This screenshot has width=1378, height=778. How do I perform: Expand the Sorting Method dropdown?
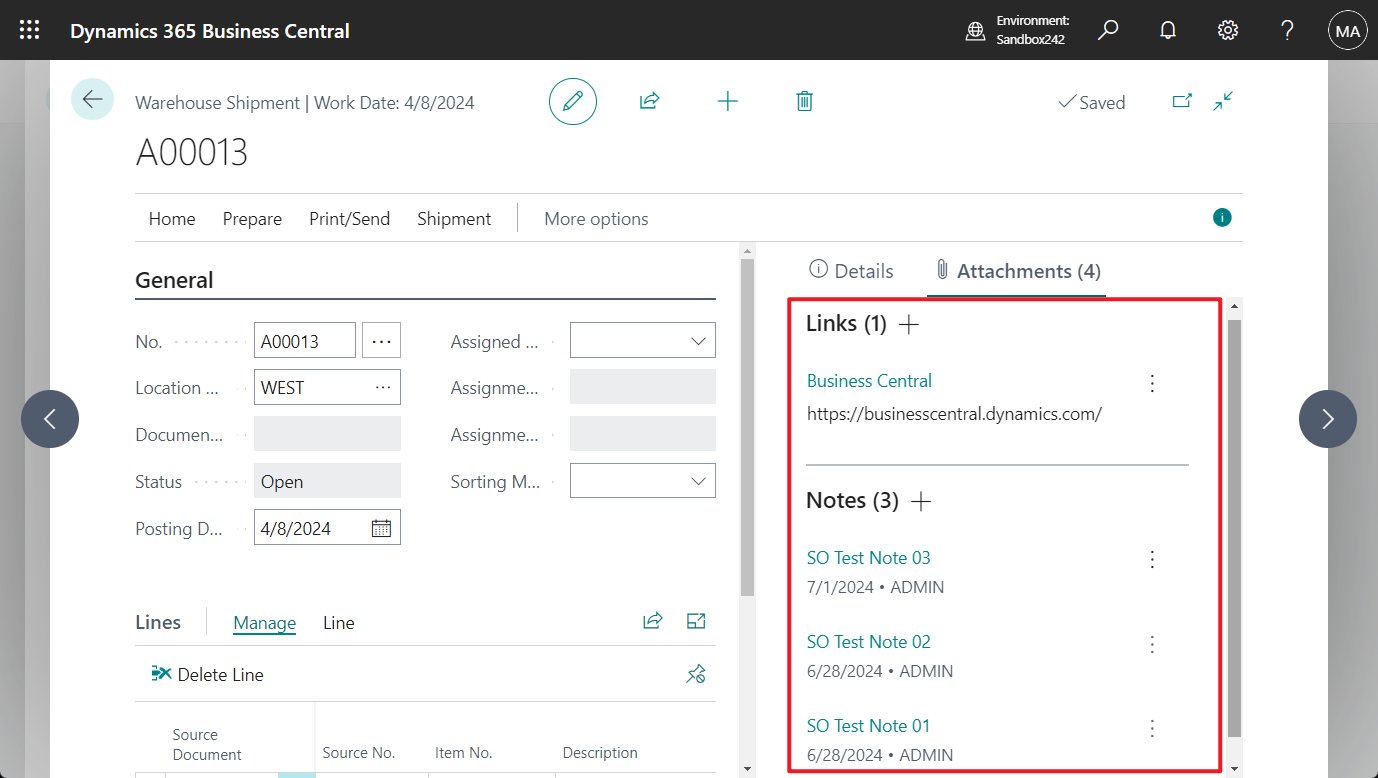698,481
